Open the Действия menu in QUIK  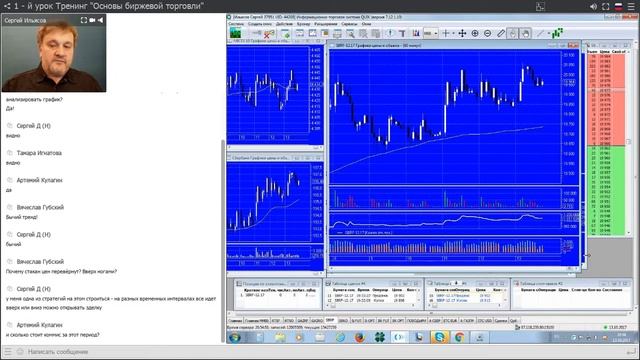284,24
